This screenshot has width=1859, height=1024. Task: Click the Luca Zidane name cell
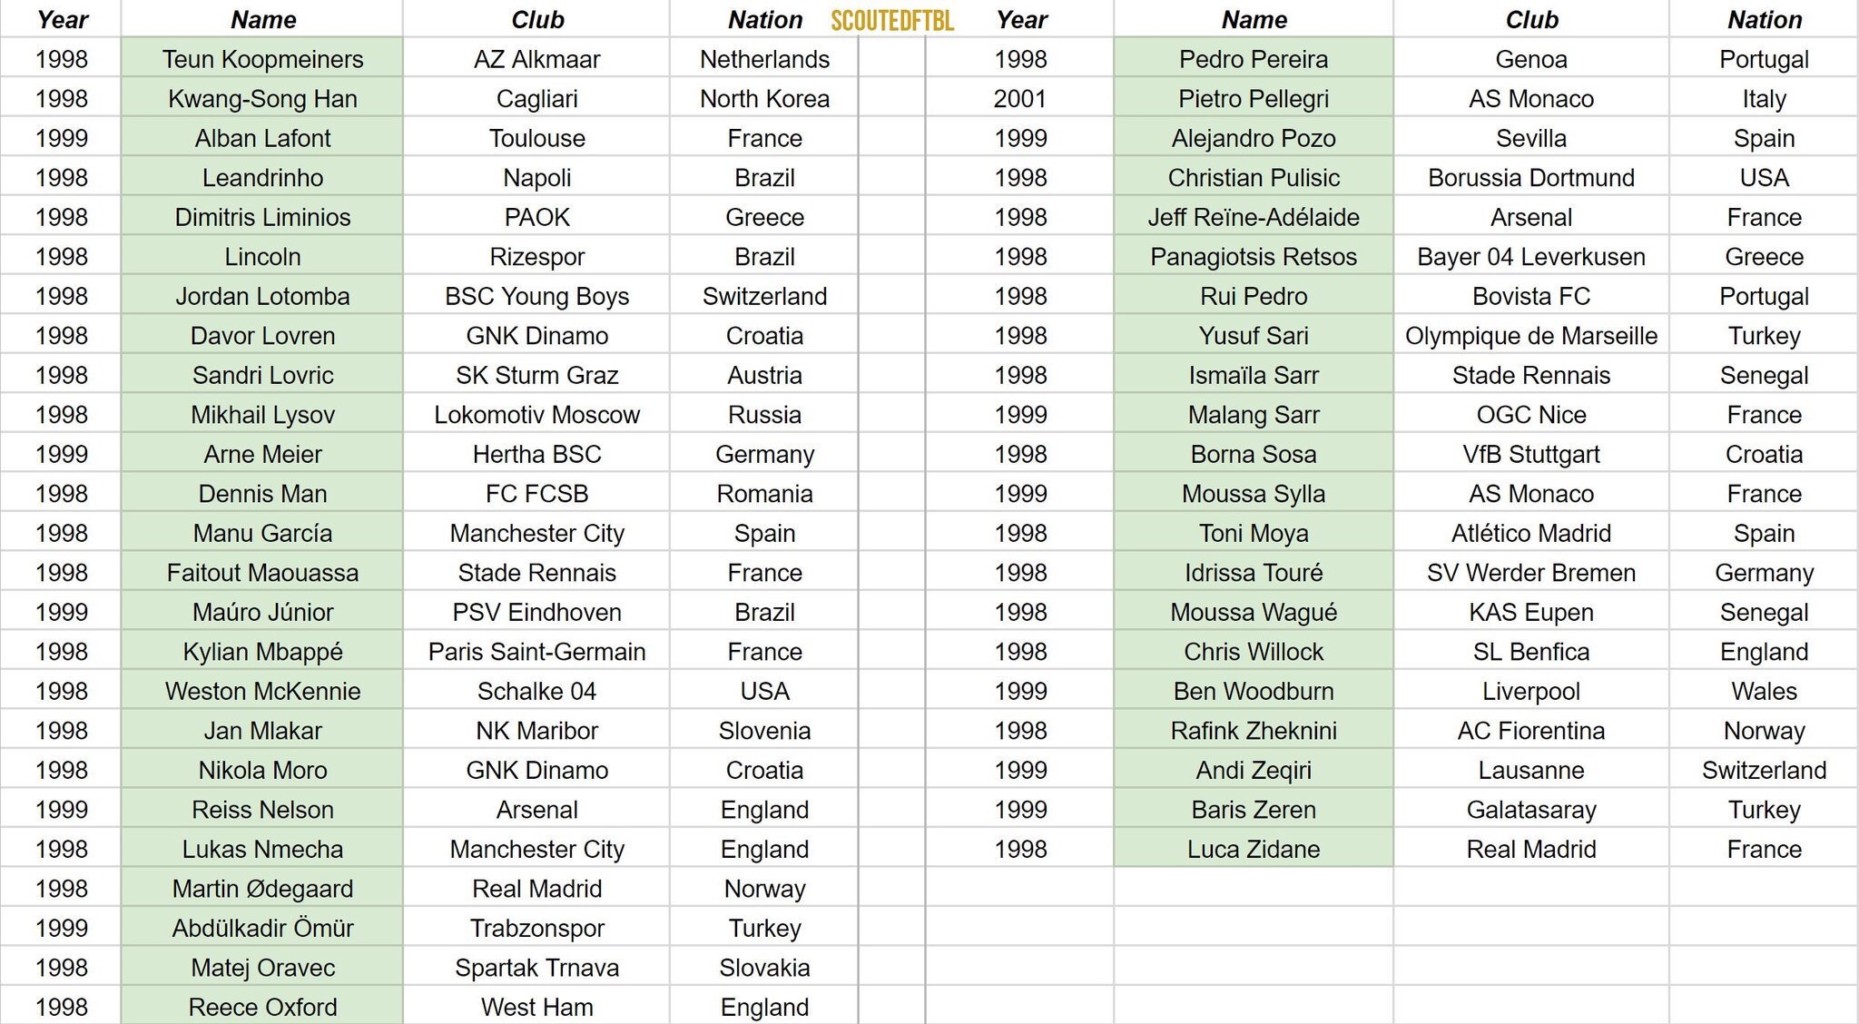point(1253,849)
